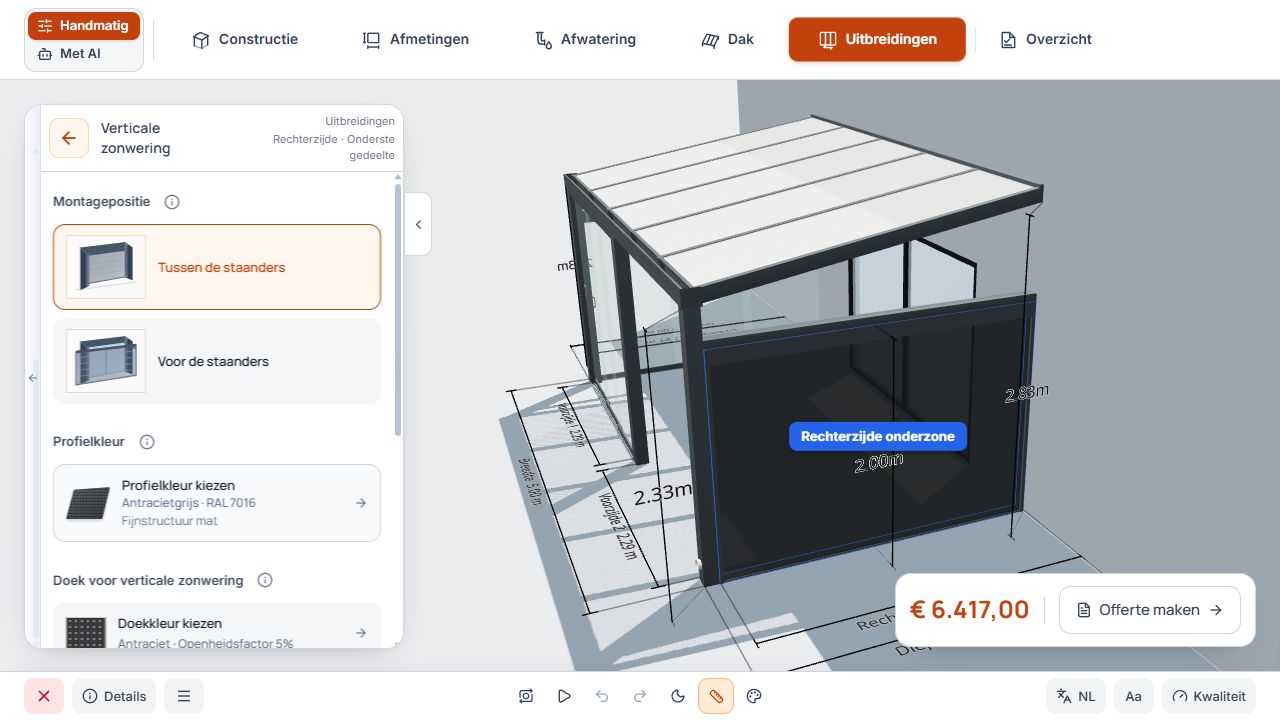Click the Constructie cube icon

[201, 40]
